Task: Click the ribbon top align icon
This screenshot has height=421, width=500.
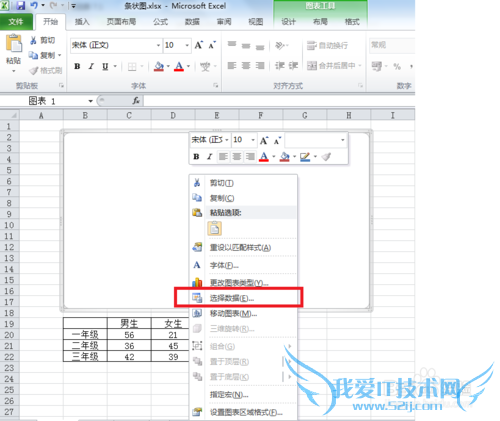Action: (x=232, y=45)
